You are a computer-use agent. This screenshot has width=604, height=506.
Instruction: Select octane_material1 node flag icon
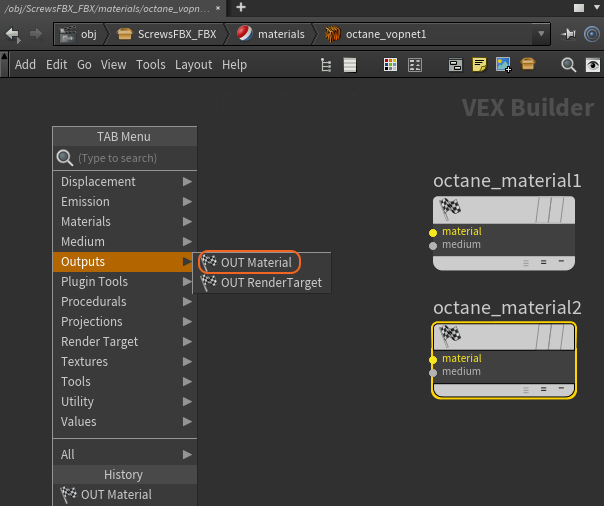click(x=450, y=208)
